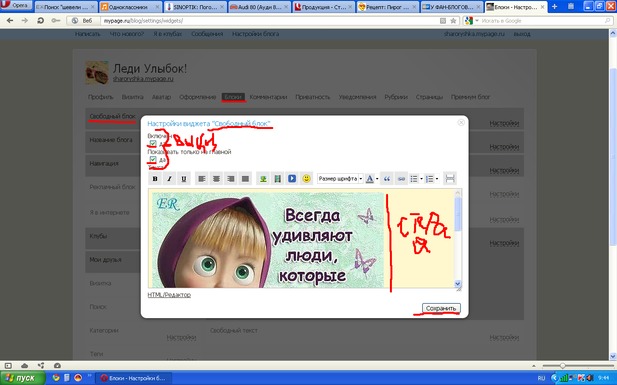Image resolution: width=617 pixels, height=385 pixels.
Task: Align text right in editor toolbar
Action: click(231, 179)
